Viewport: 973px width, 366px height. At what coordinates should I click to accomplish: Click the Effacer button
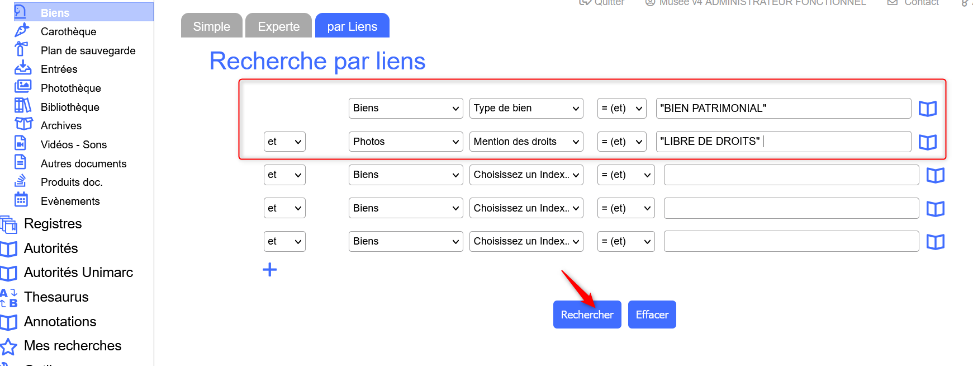click(652, 315)
